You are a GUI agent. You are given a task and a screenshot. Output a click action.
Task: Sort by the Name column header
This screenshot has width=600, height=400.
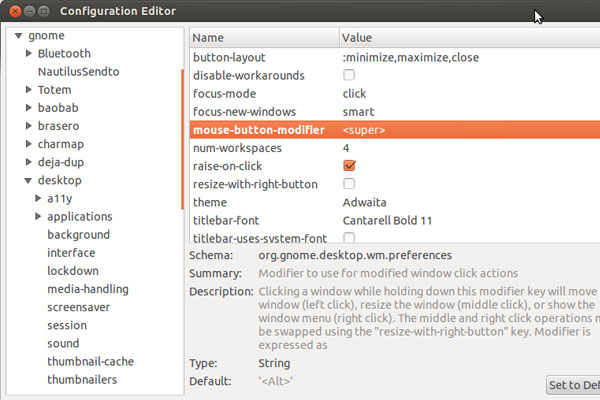pos(264,38)
